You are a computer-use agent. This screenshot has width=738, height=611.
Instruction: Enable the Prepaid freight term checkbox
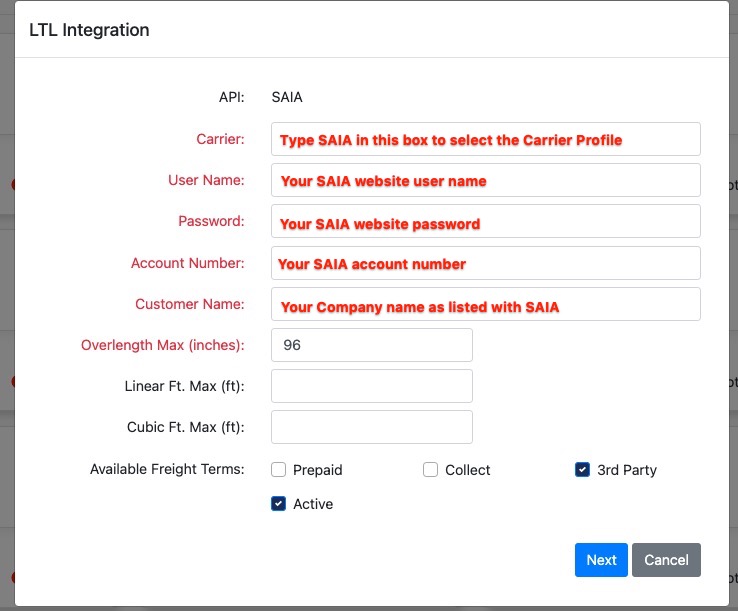(x=278, y=470)
